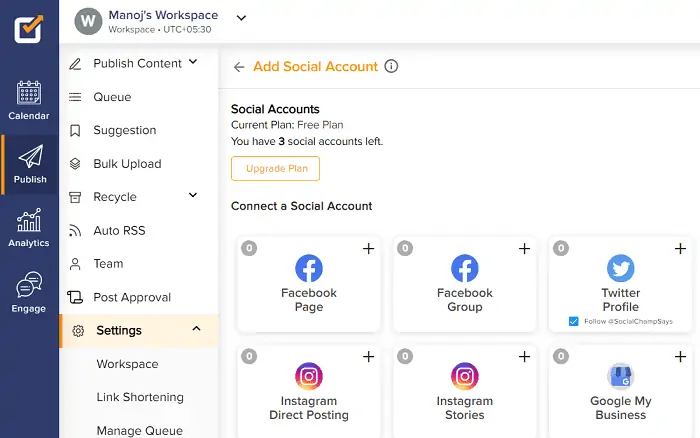Open the Engage chat section

[x=28, y=292]
